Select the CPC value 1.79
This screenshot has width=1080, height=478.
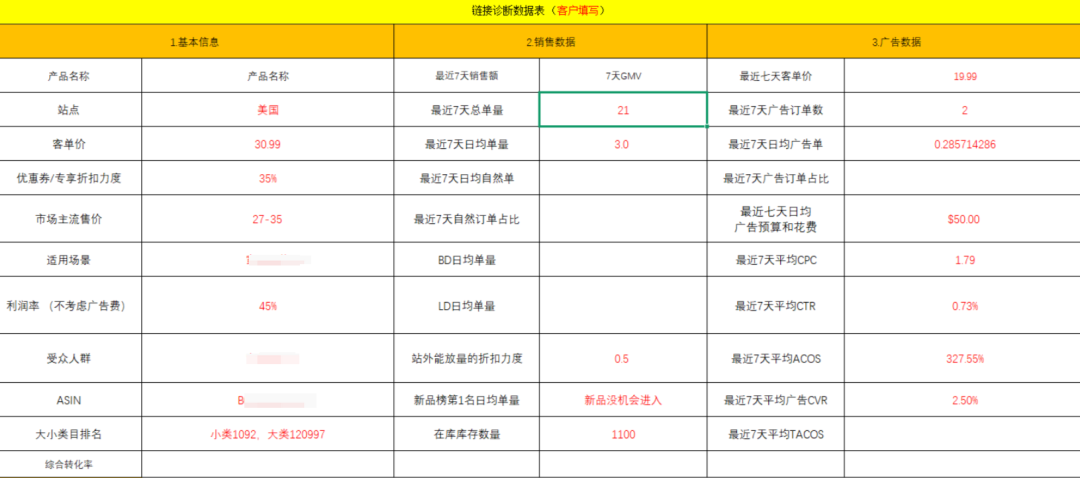964,260
